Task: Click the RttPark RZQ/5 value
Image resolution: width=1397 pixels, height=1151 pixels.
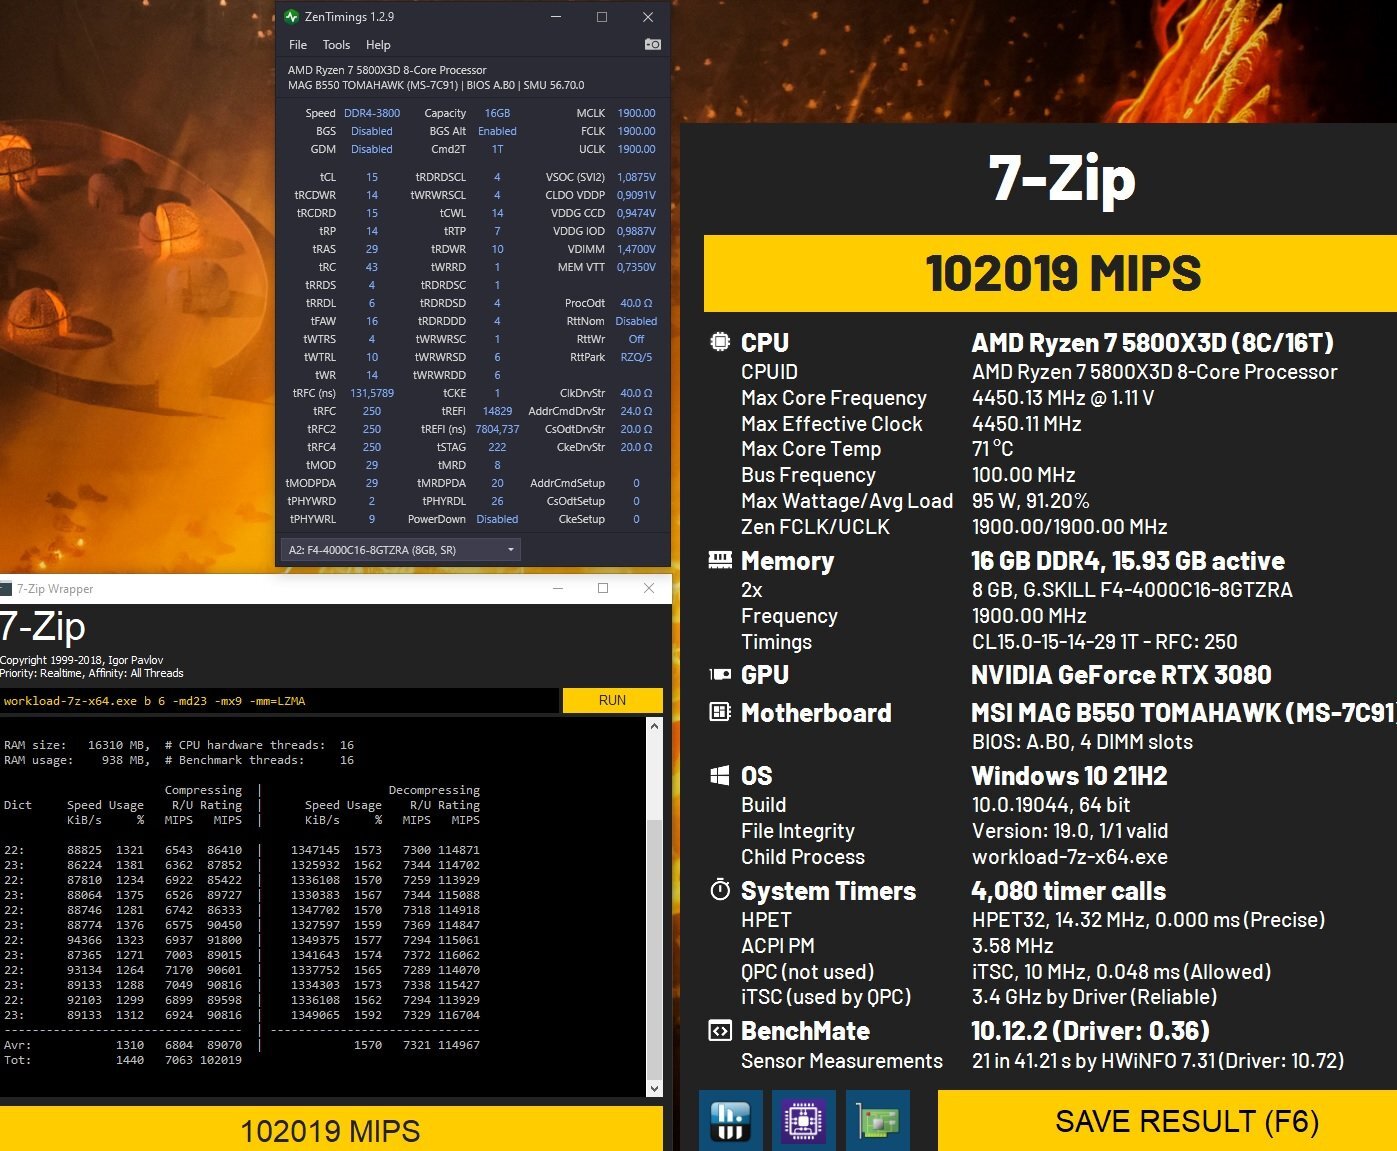Action: pos(636,357)
